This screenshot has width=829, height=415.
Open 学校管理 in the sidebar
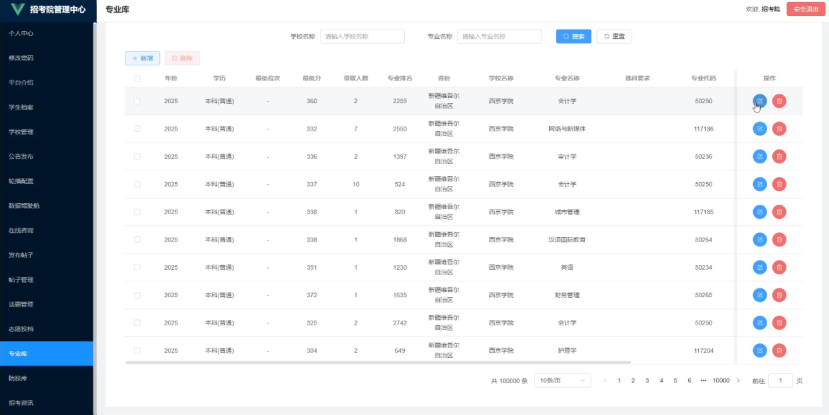pyautogui.click(x=47, y=132)
